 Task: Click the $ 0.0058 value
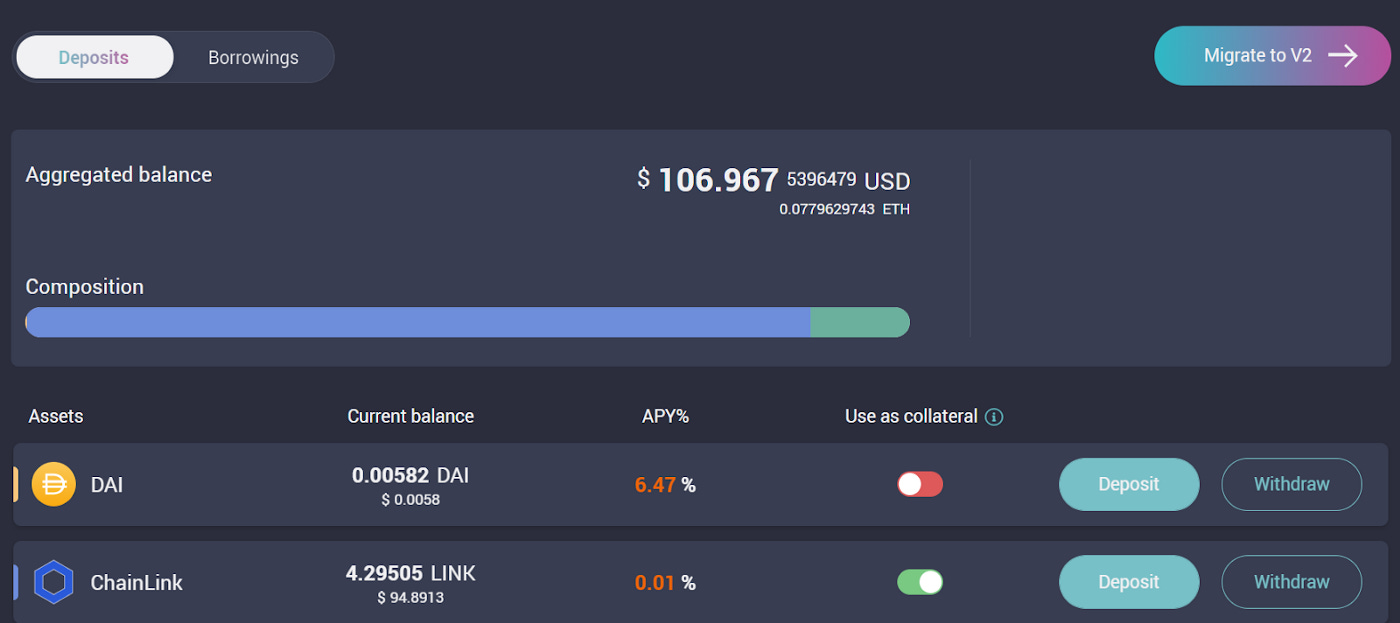tap(411, 499)
